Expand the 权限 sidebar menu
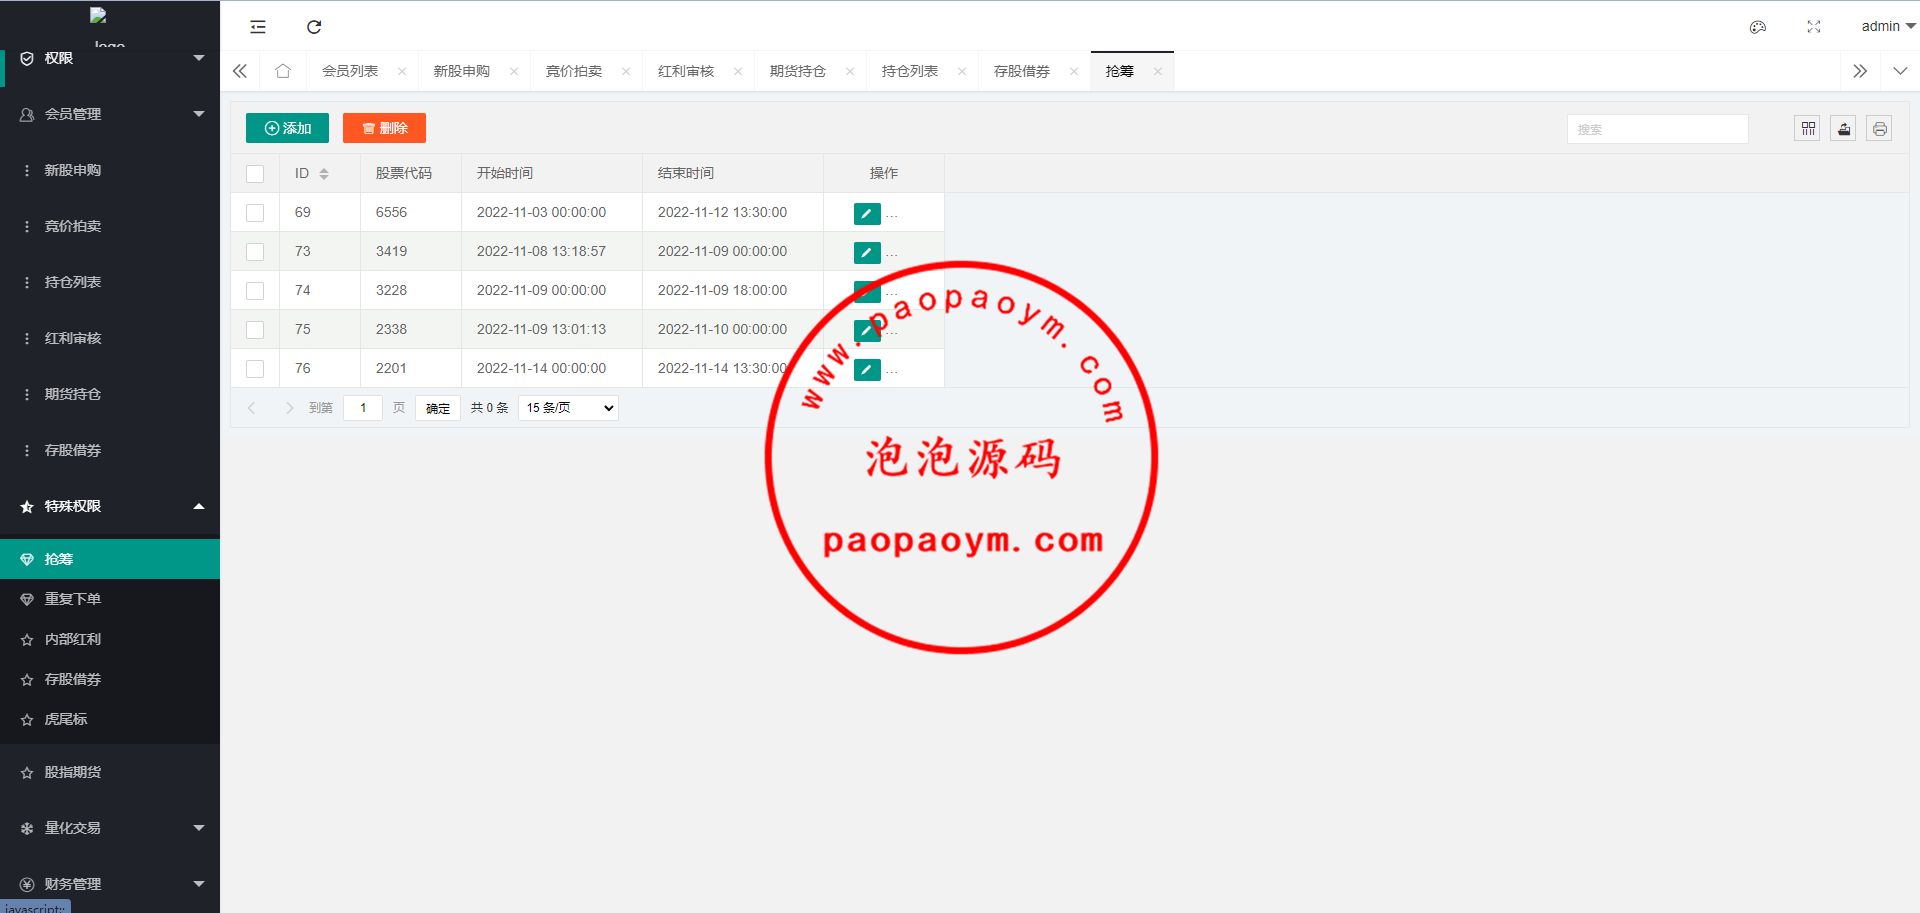Viewport: 1920px width, 913px height. click(x=110, y=58)
